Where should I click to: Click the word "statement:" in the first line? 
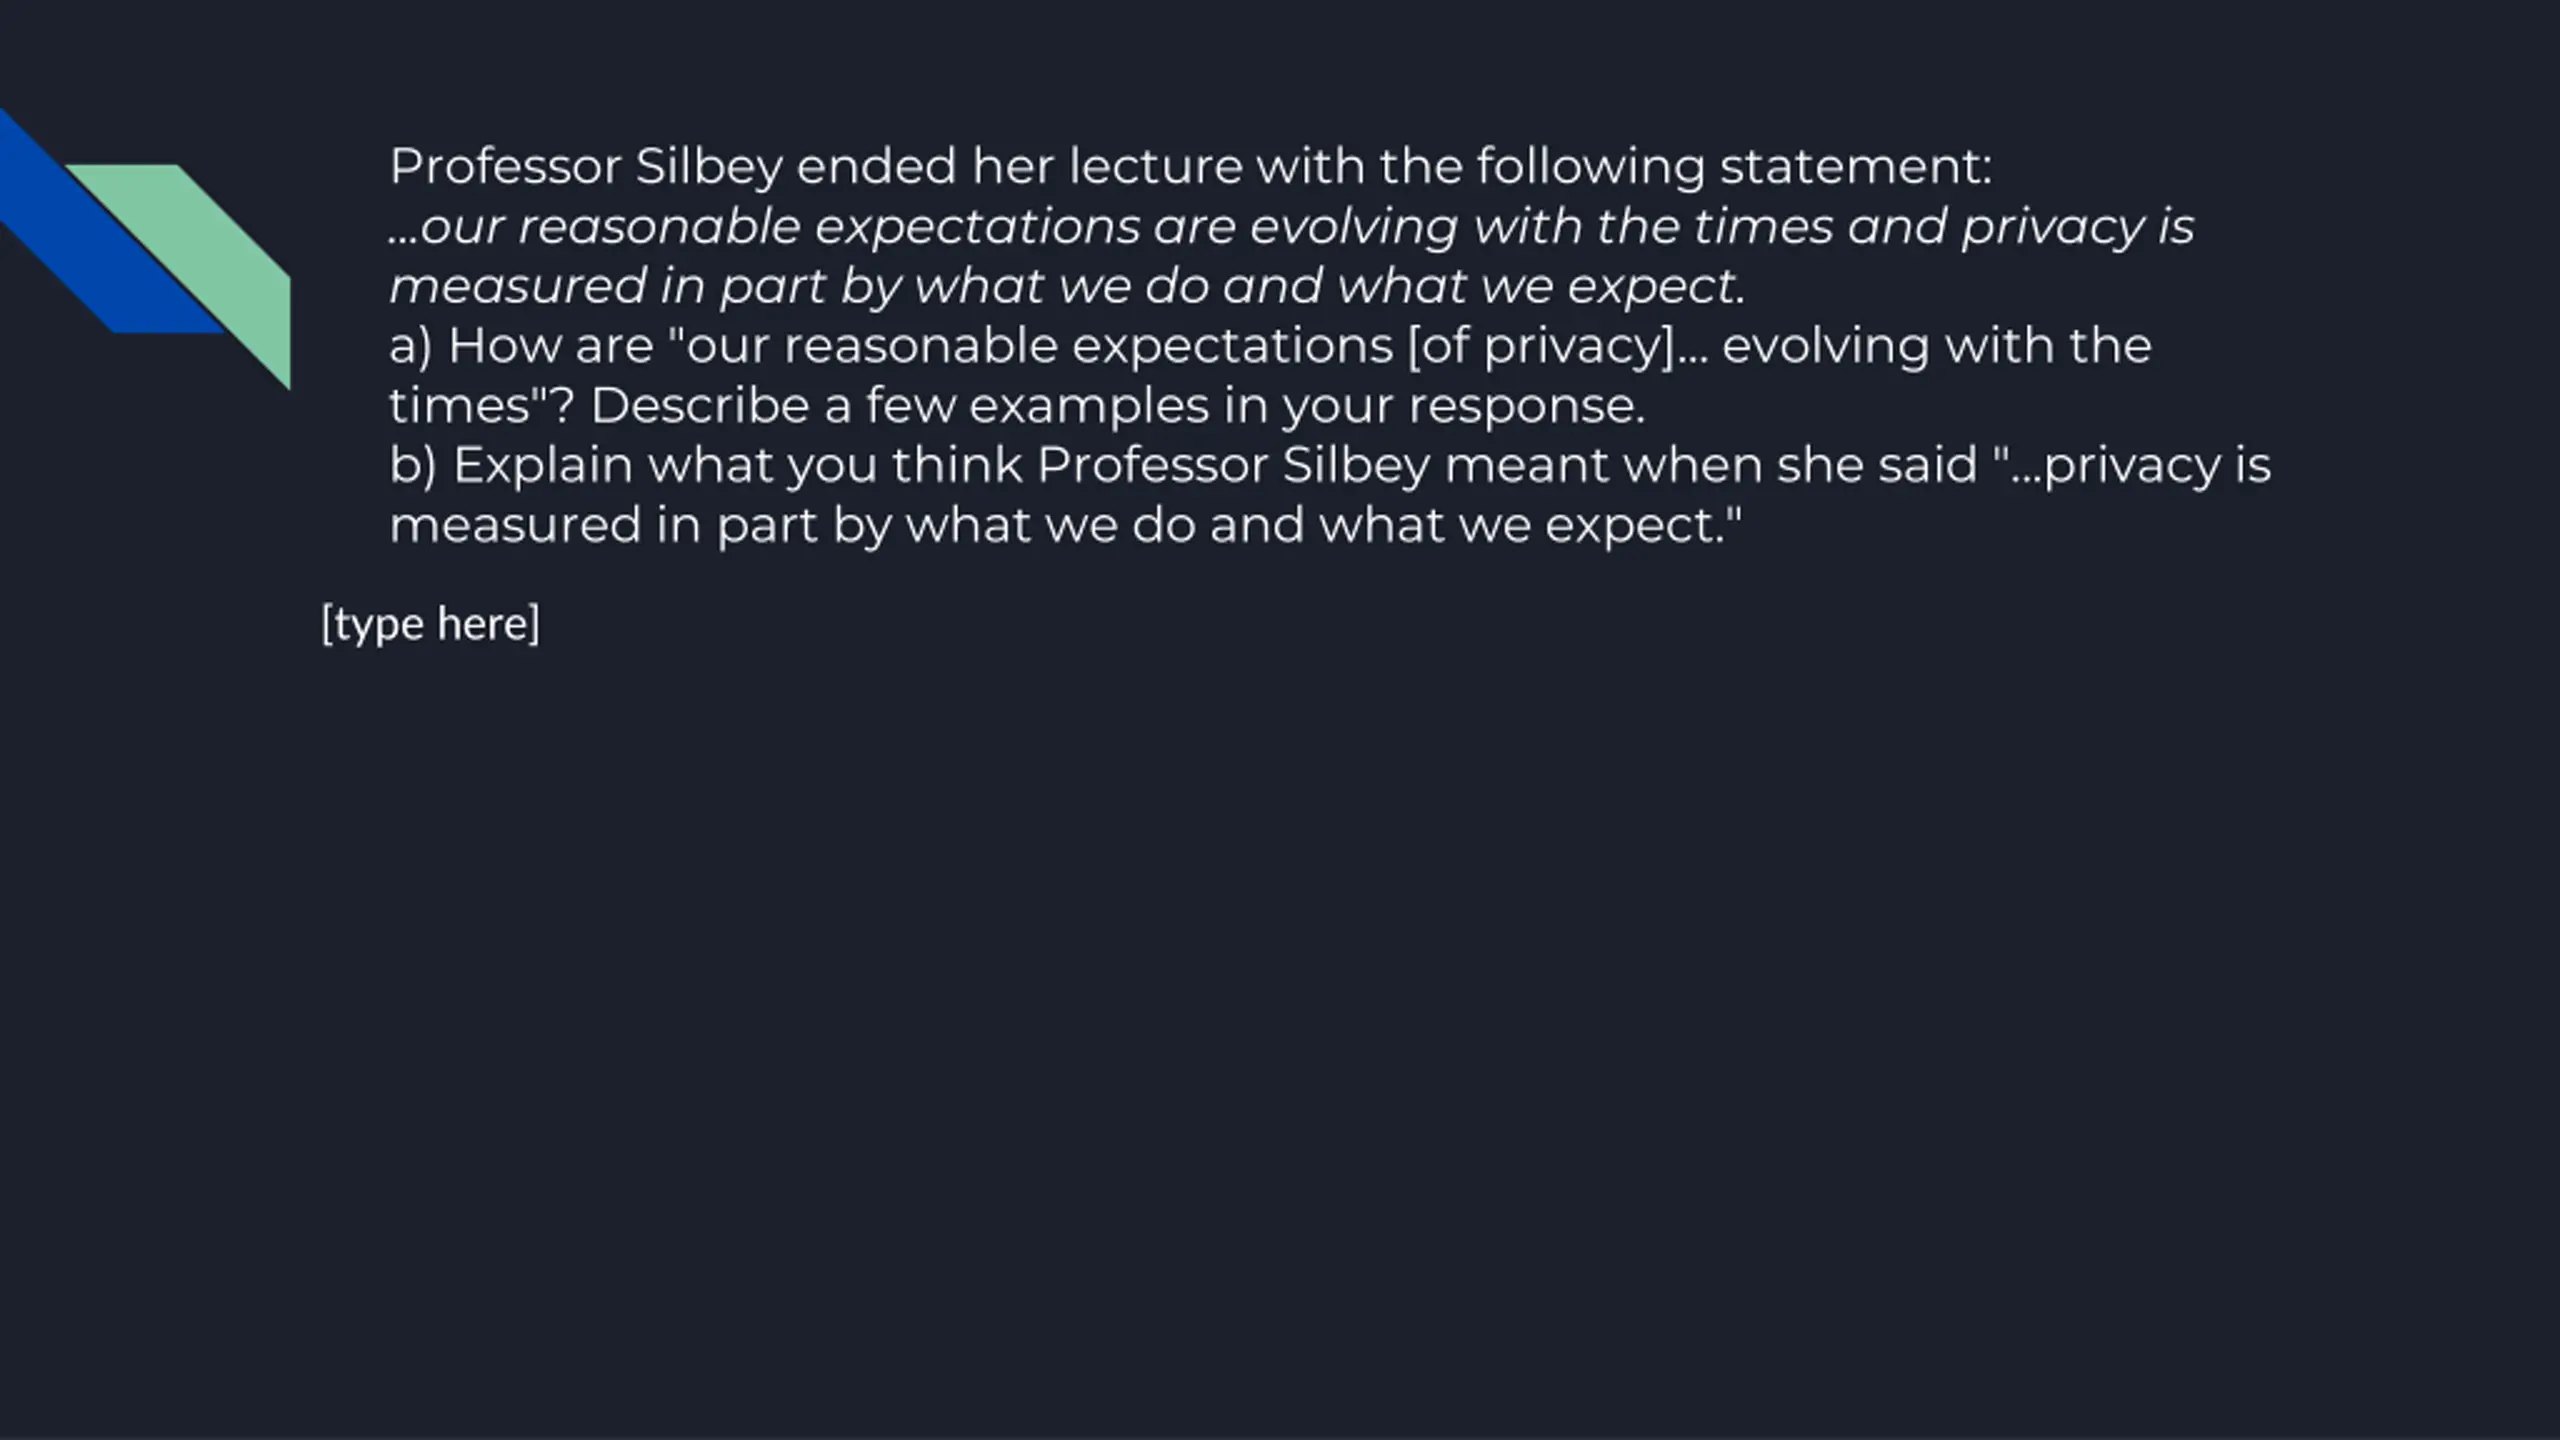point(1855,166)
